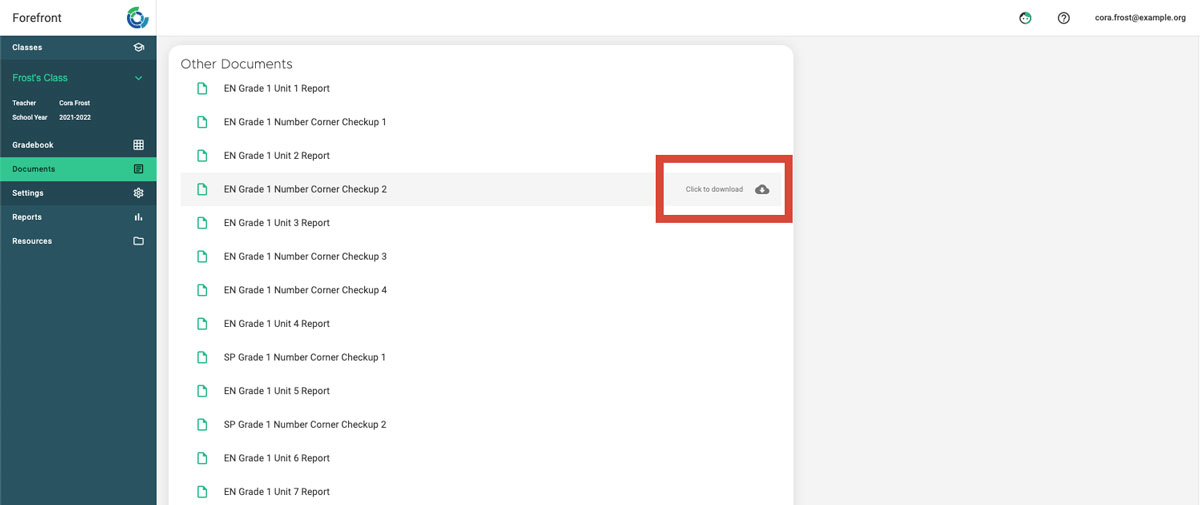
Task: Click file icon for EN Grade 1 Unit 7 Report
Action: [203, 492]
